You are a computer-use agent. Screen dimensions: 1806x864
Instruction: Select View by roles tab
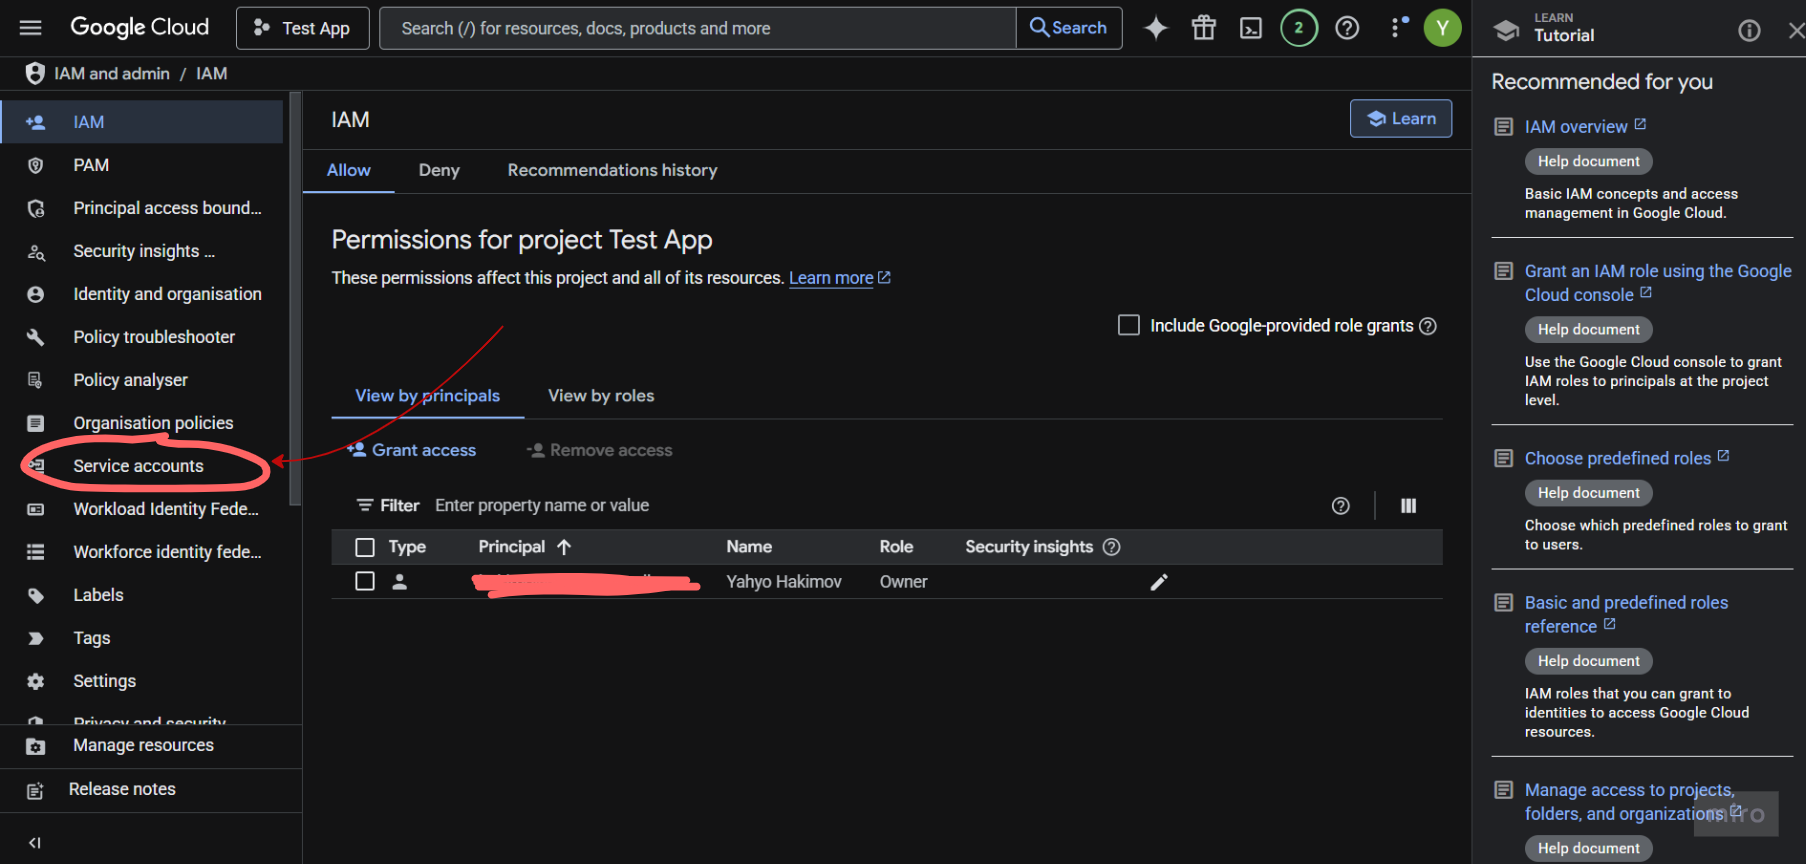[x=601, y=396]
